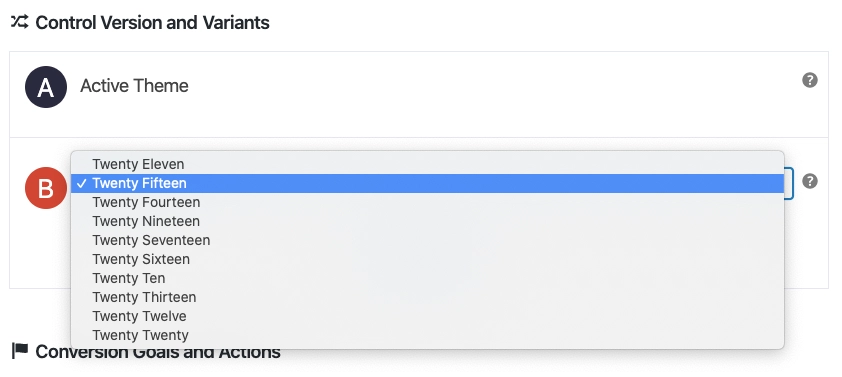The height and width of the screenshot is (377, 842).
Task: Click the flag icon by Conversion Goals
Action: tap(20, 351)
